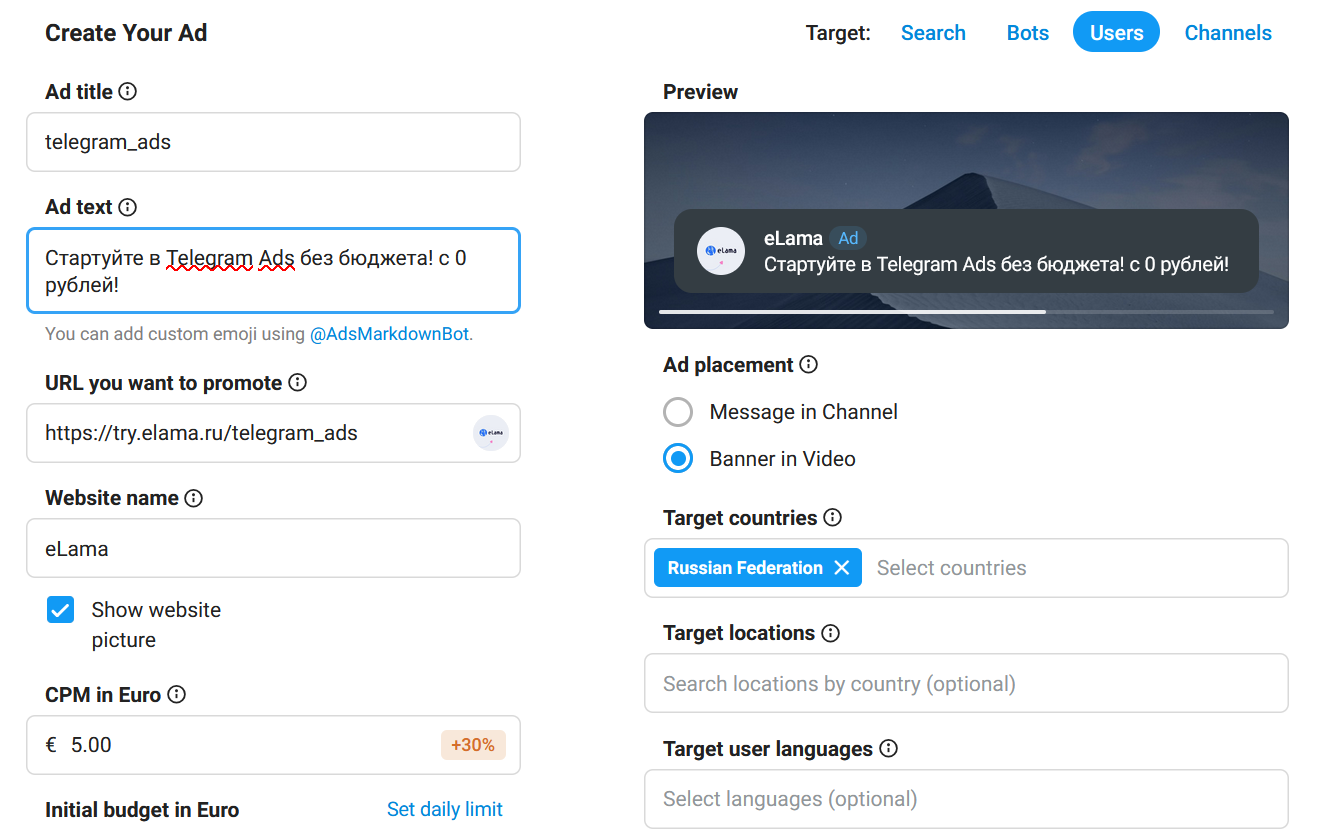Select Message in Channel radio option
The width and height of the screenshot is (1318, 829).
[x=678, y=412]
